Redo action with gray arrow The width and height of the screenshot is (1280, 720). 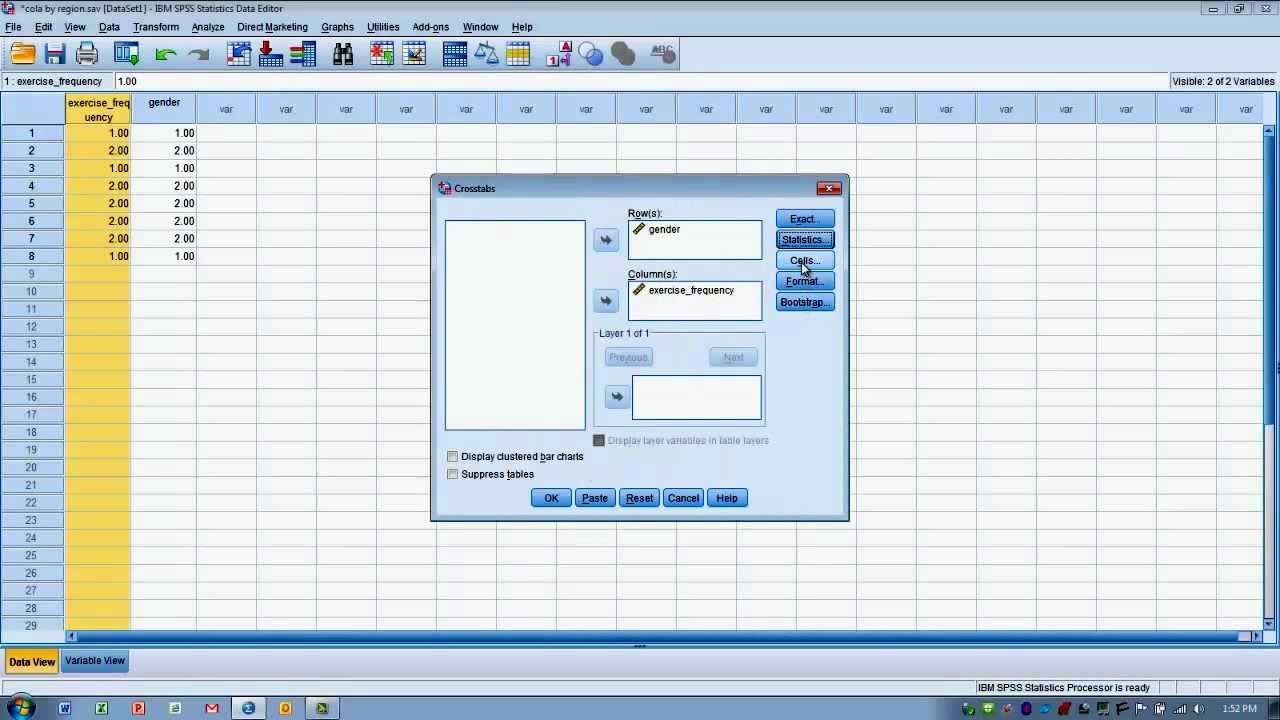pyautogui.click(x=198, y=55)
